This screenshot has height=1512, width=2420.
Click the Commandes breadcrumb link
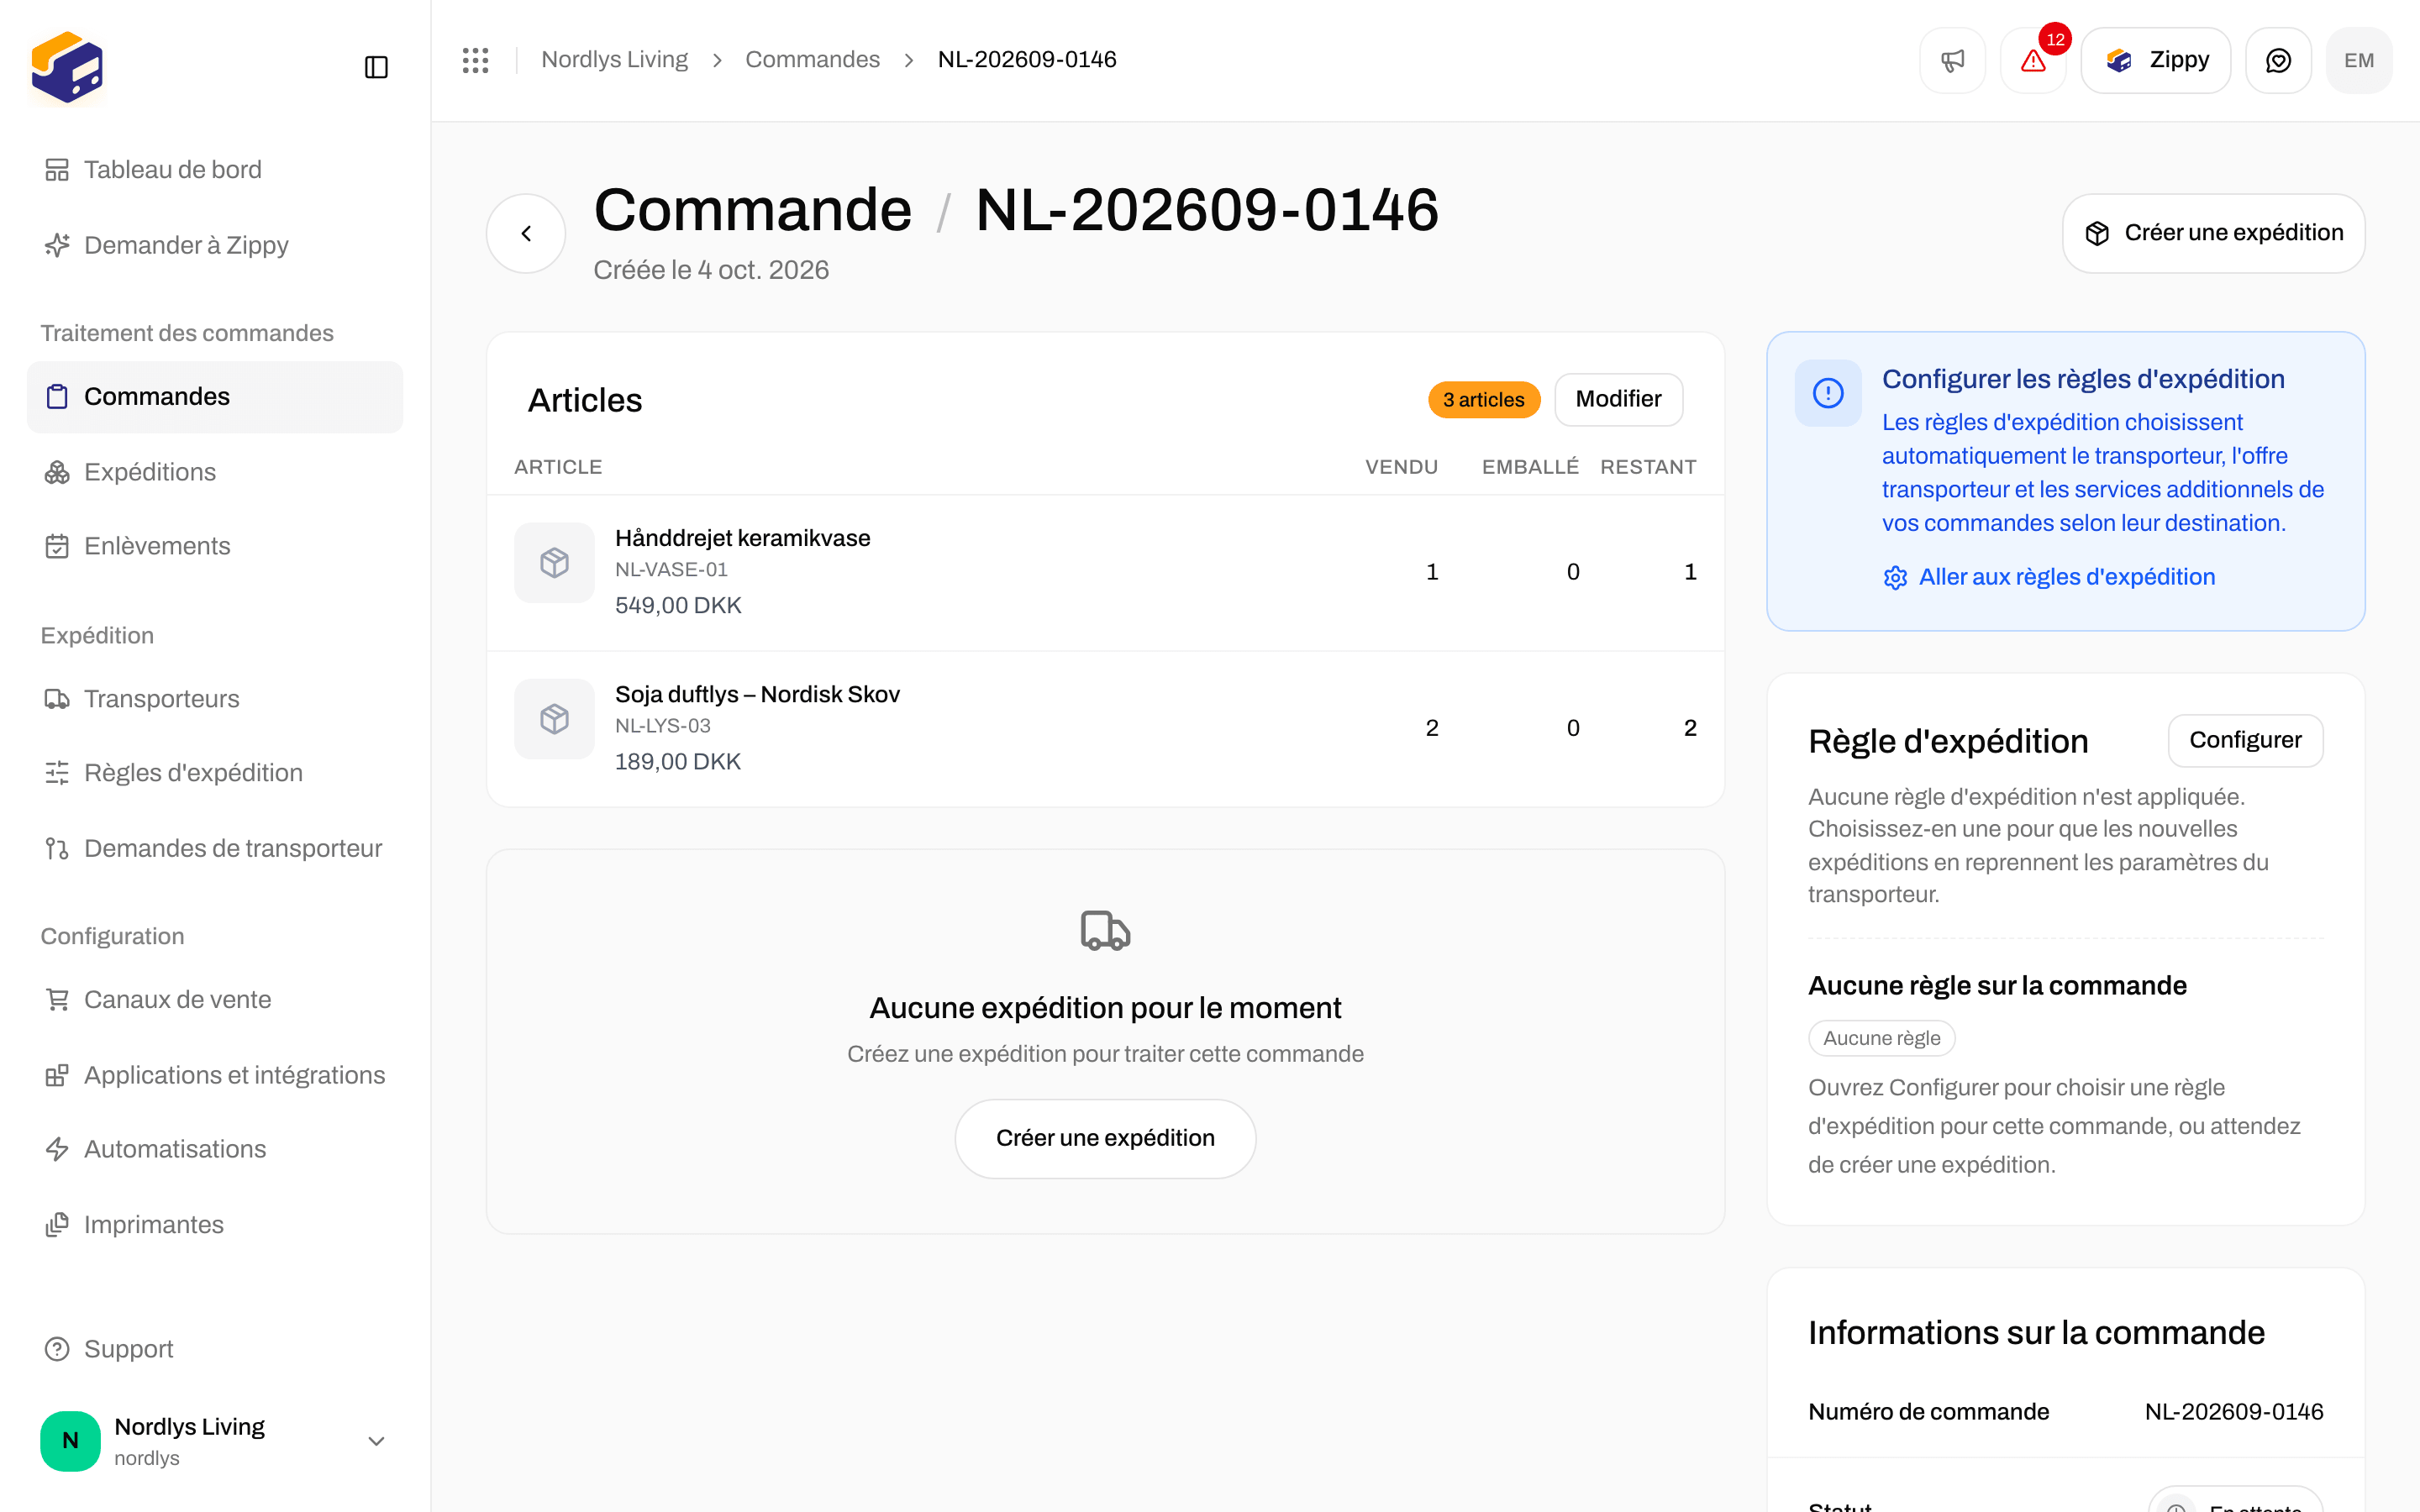pos(812,60)
